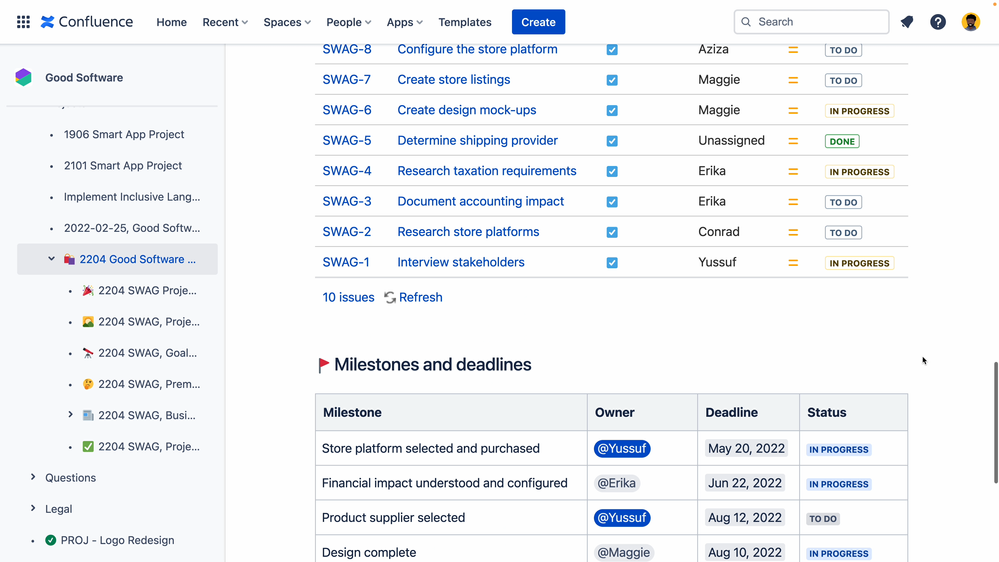Open the People dropdown menu
This screenshot has width=999, height=562.
[349, 22]
